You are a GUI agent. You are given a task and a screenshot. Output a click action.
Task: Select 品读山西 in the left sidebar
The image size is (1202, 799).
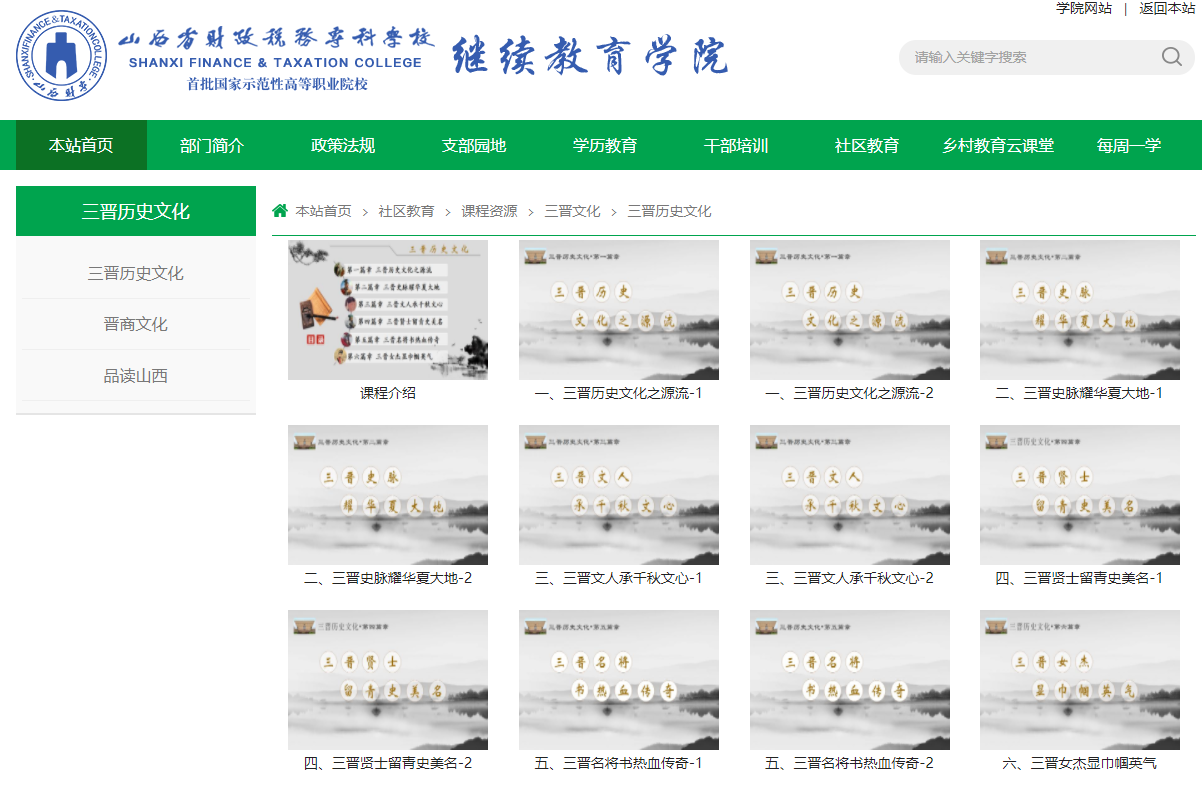[x=135, y=376]
